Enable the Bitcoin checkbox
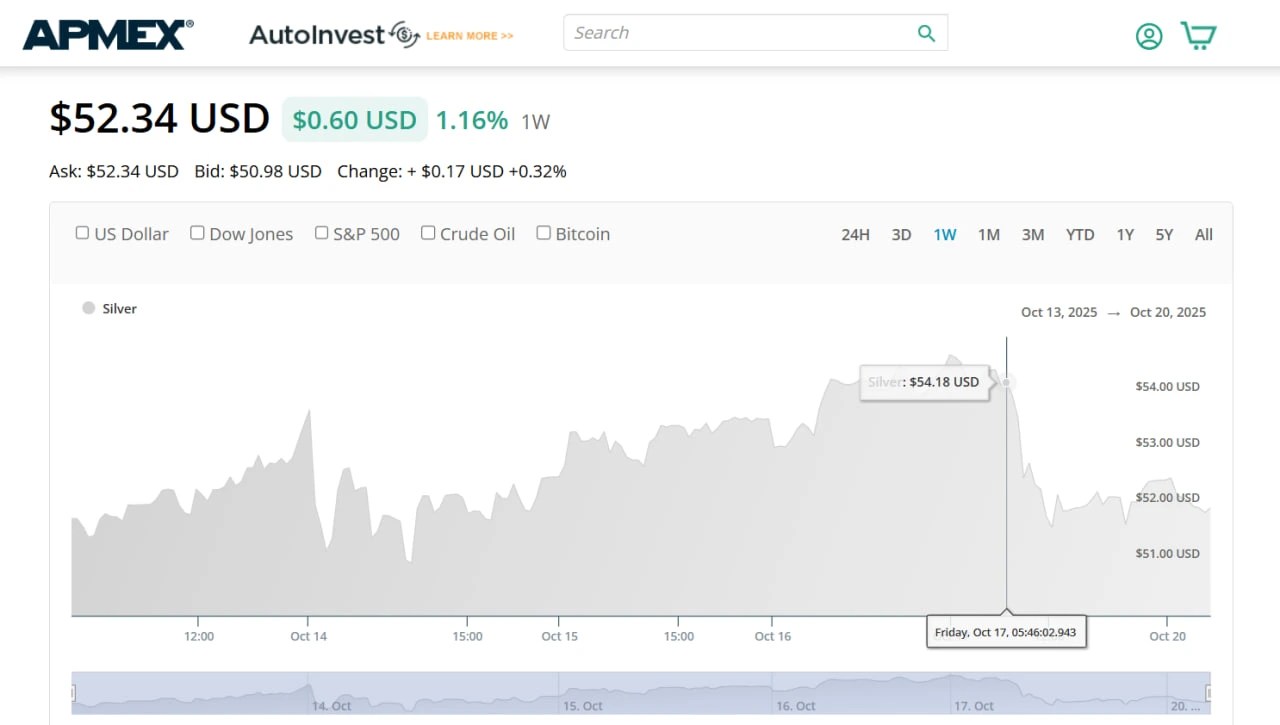 tap(543, 233)
